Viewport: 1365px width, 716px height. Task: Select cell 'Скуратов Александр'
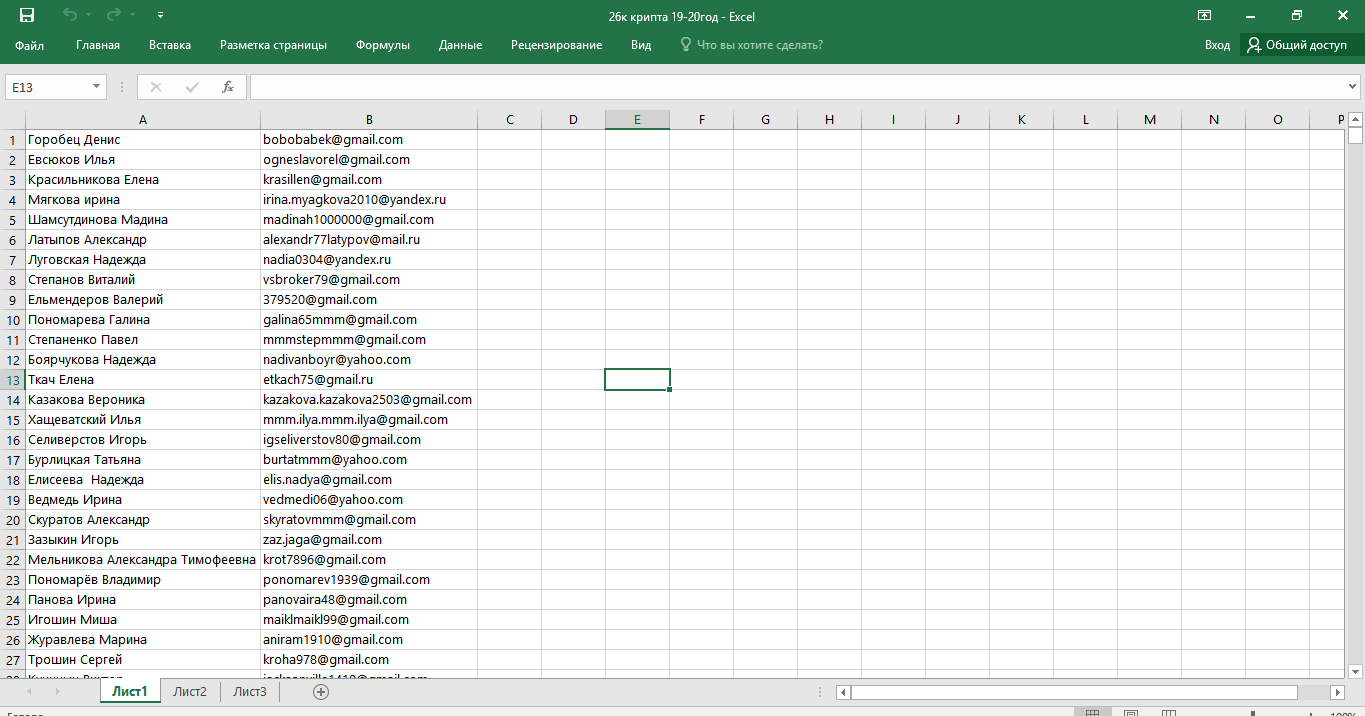click(143, 520)
